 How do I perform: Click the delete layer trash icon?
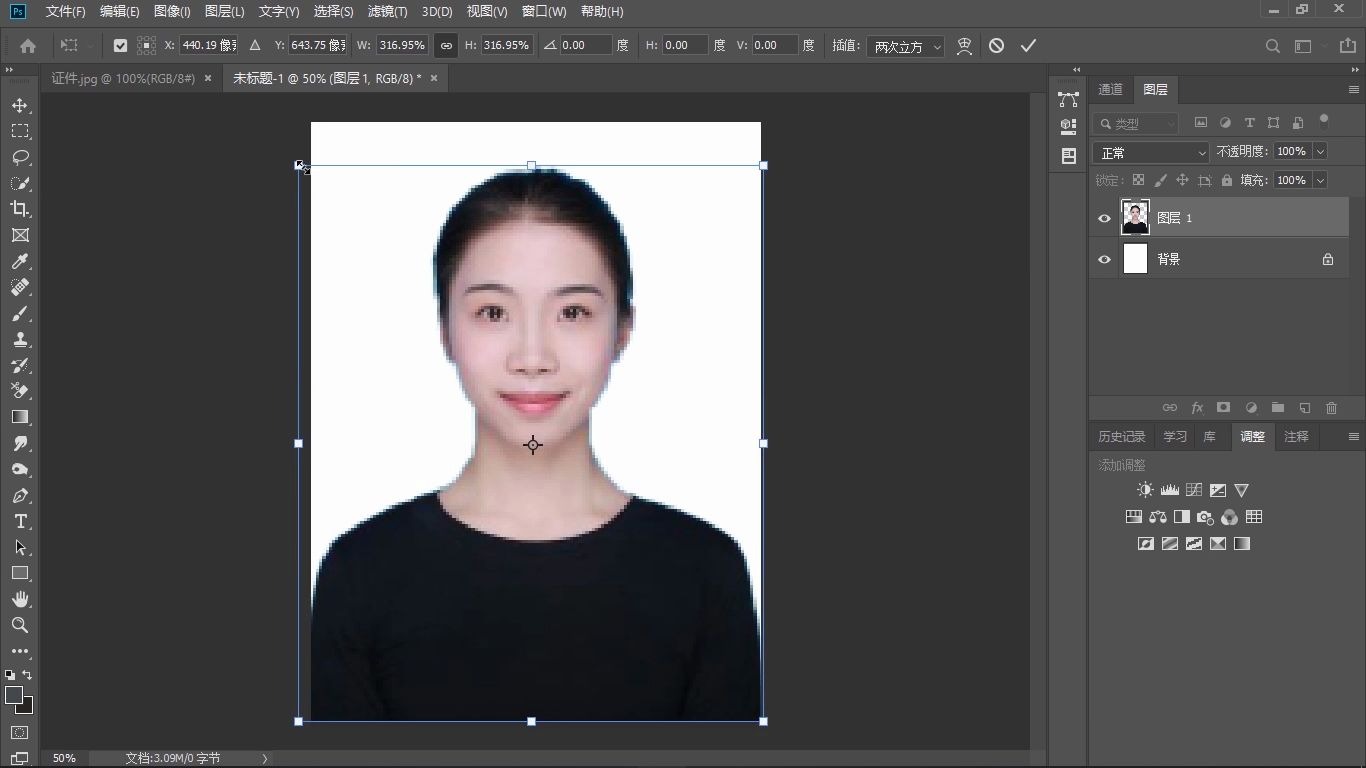(x=1331, y=408)
